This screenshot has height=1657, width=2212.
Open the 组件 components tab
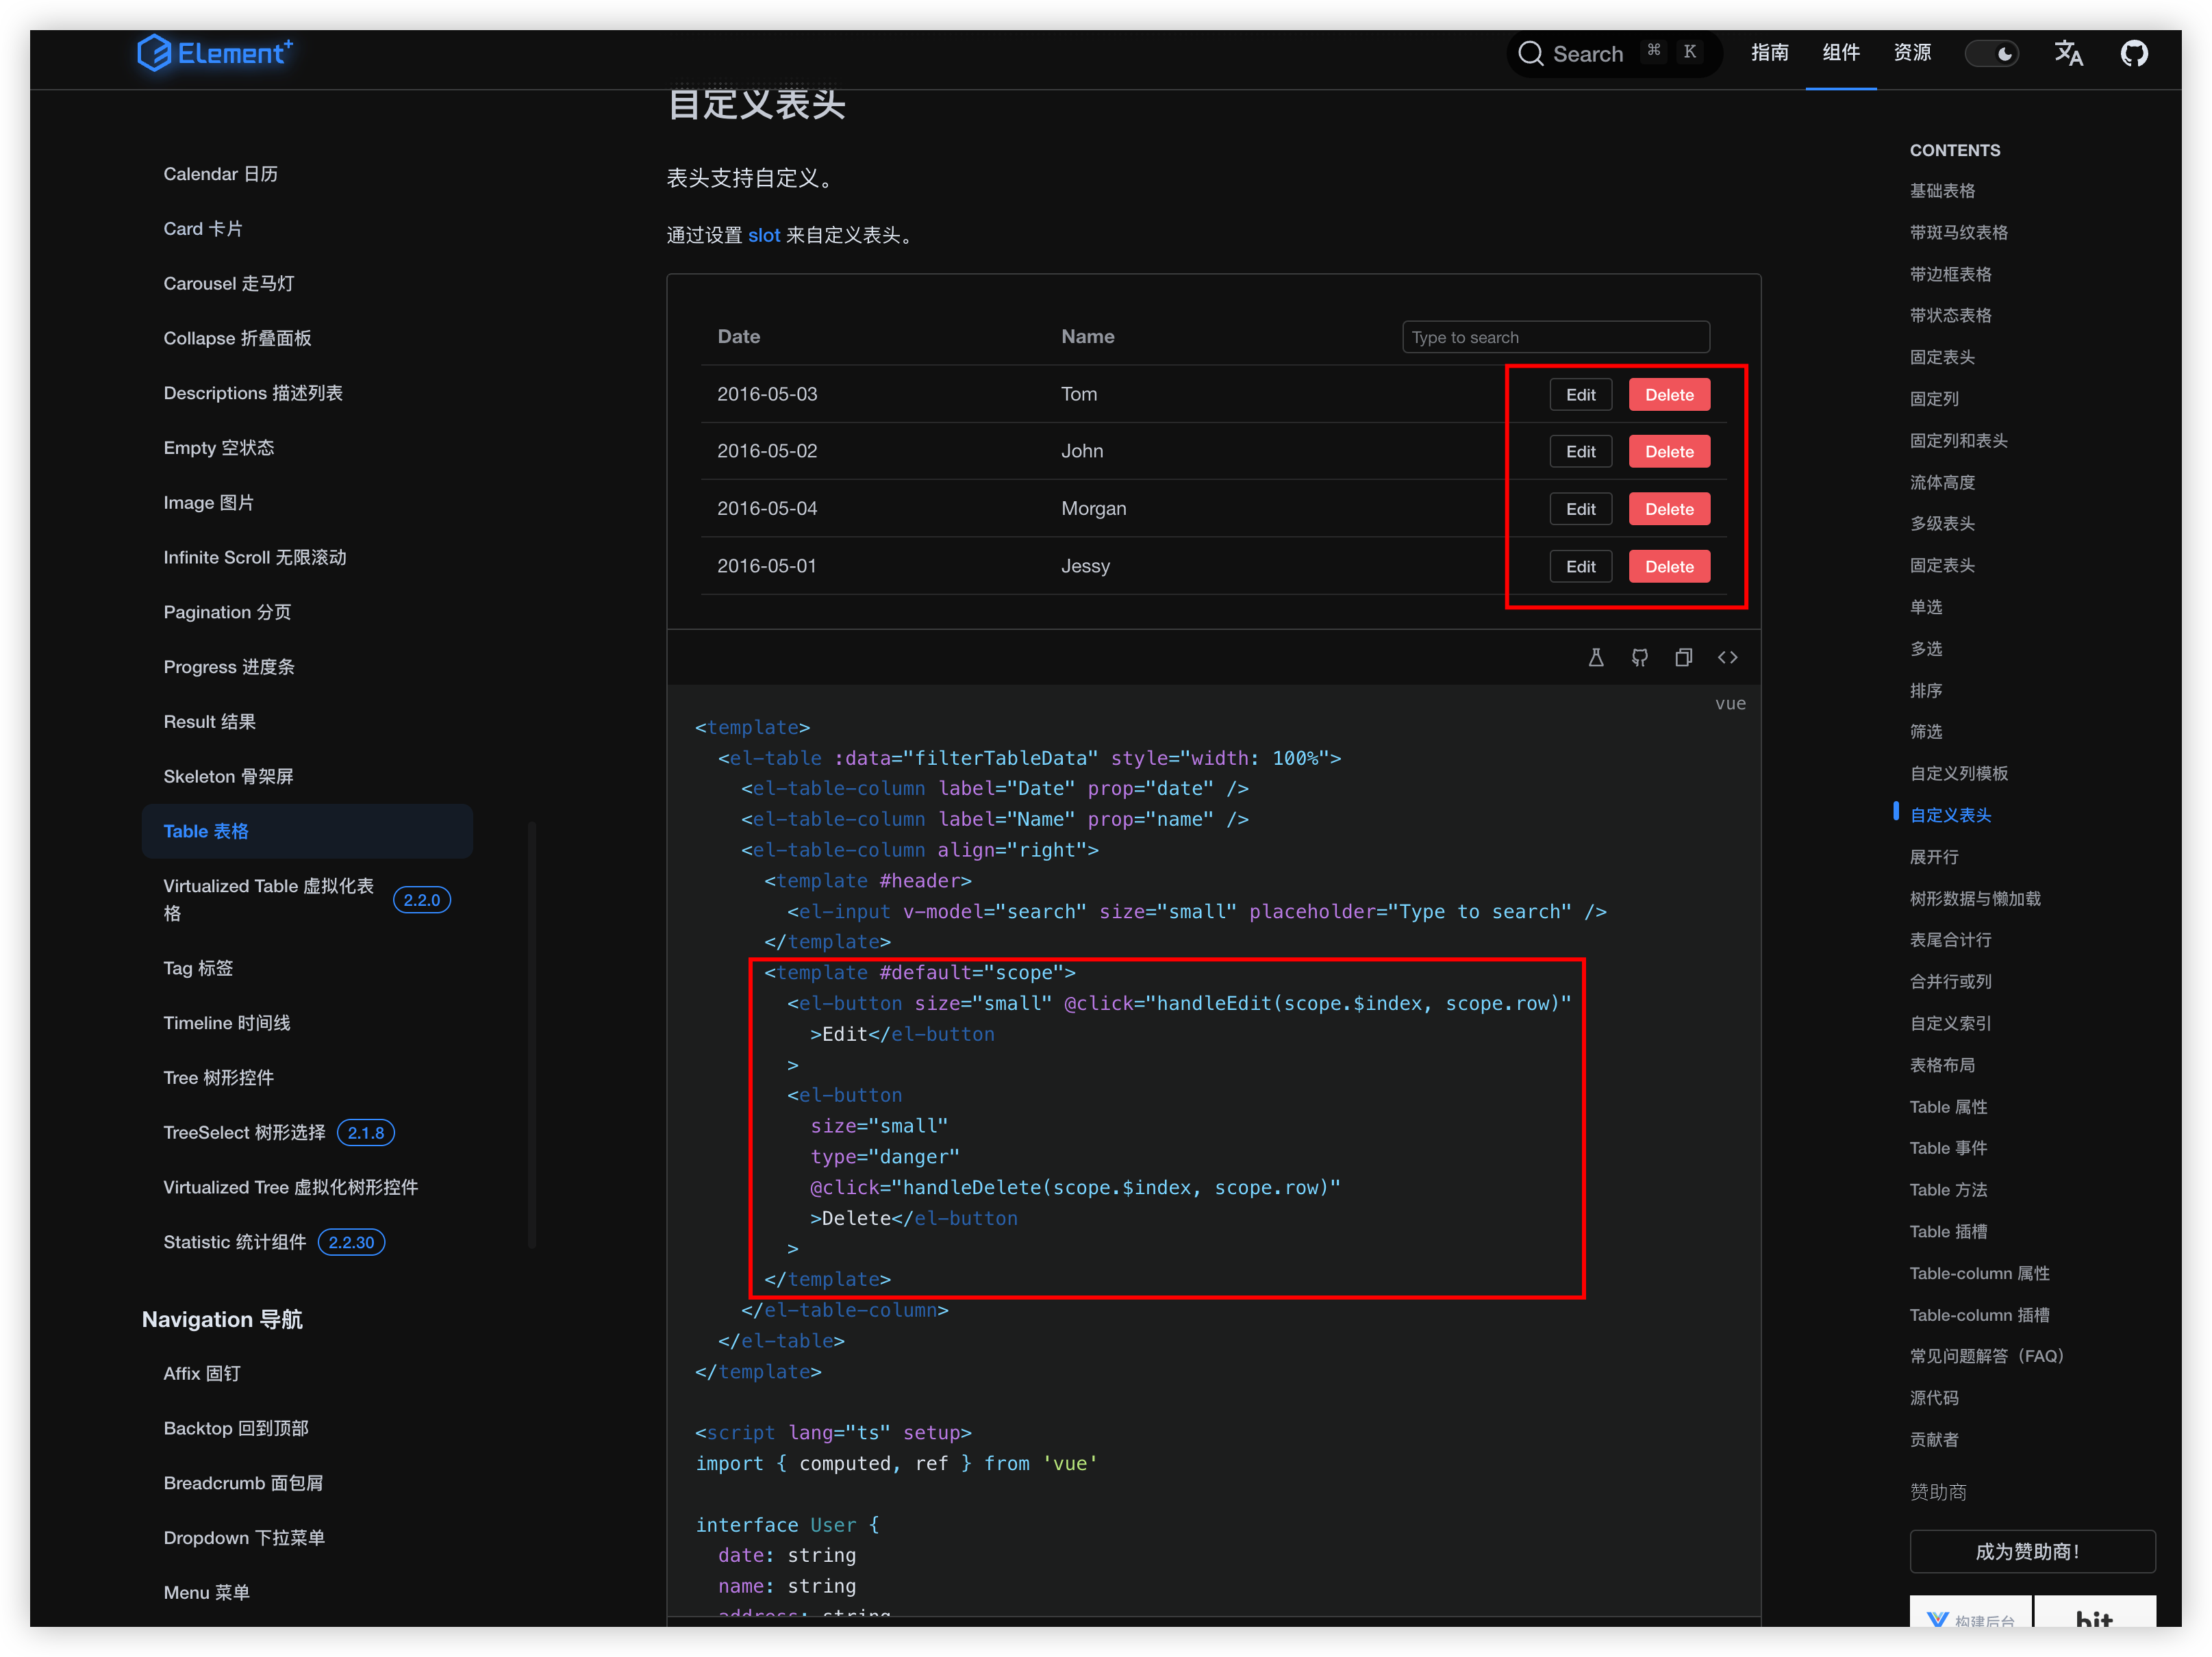coord(1840,53)
